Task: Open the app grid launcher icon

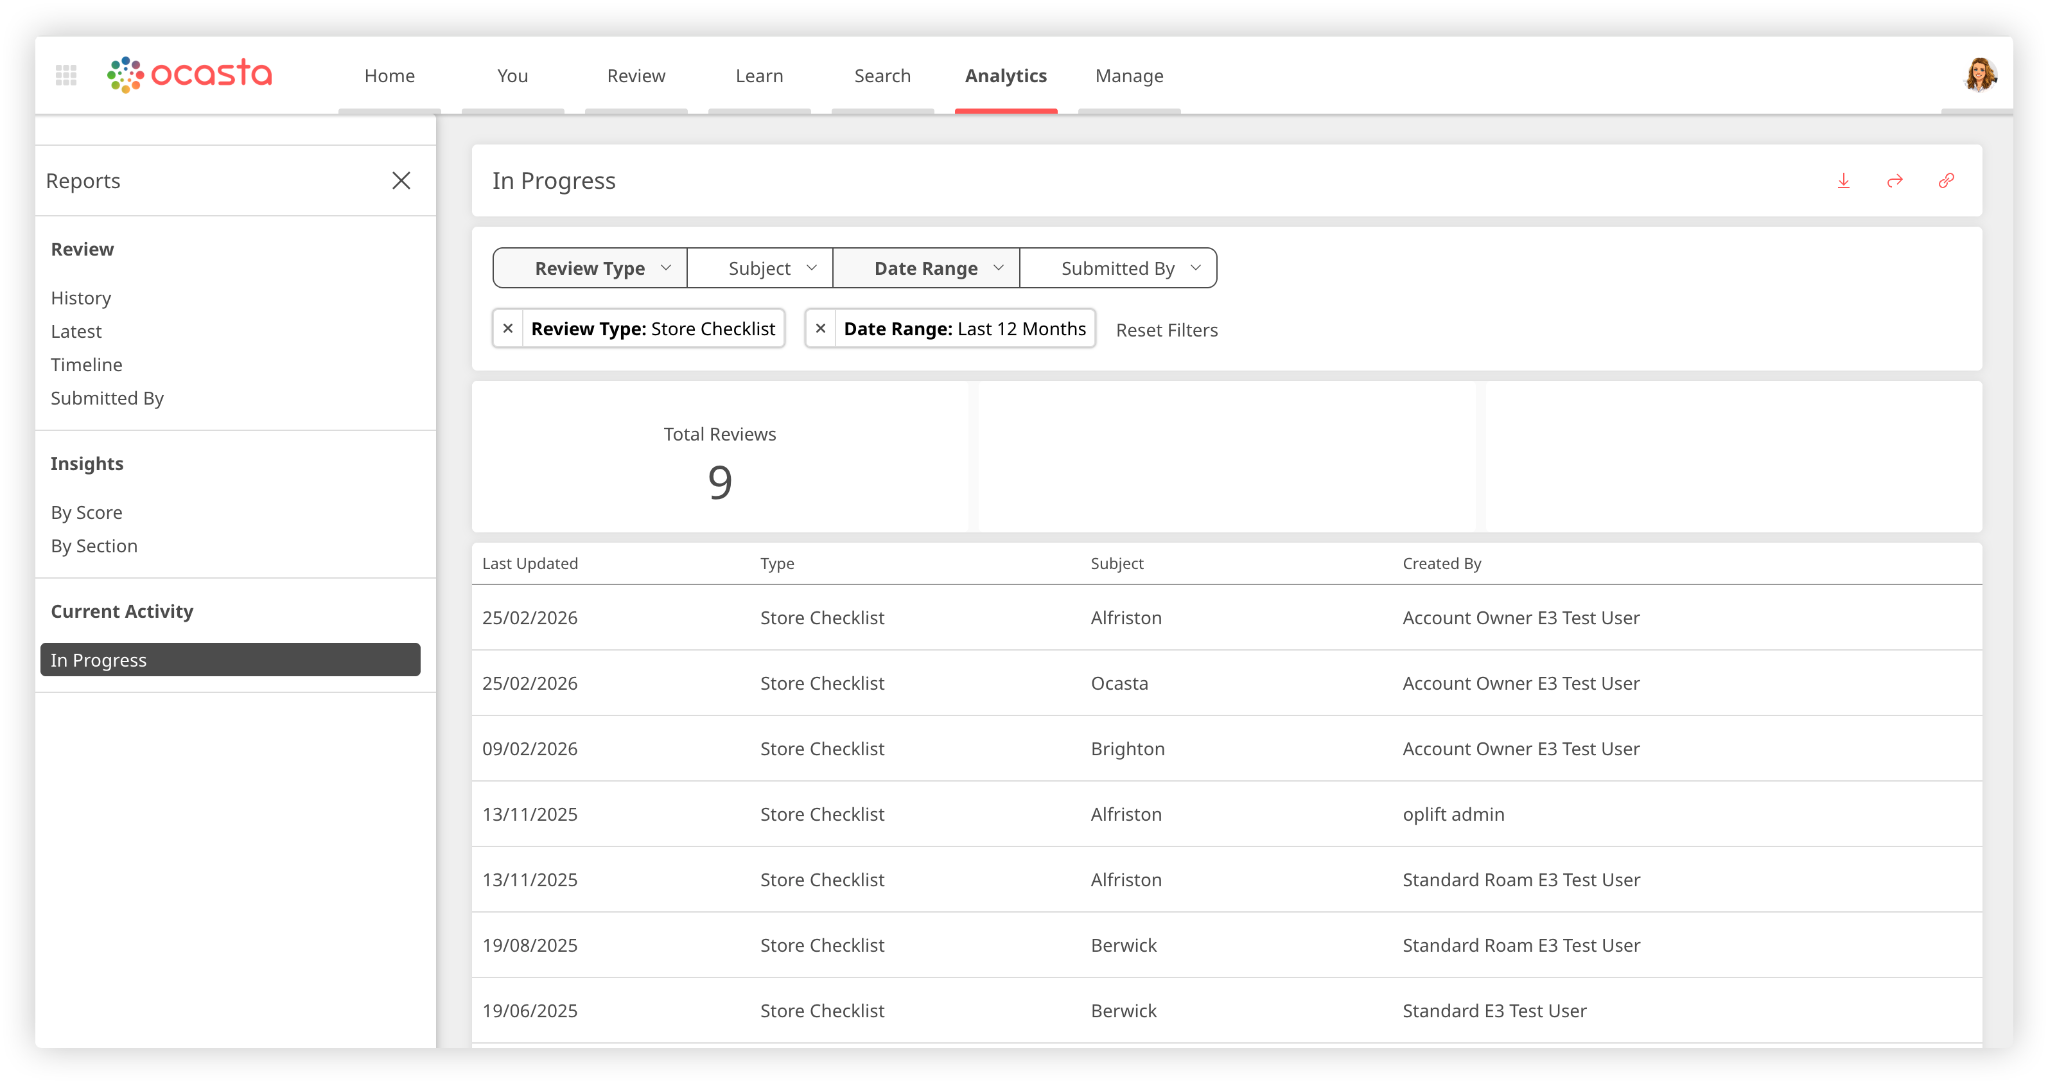Action: coord(66,75)
